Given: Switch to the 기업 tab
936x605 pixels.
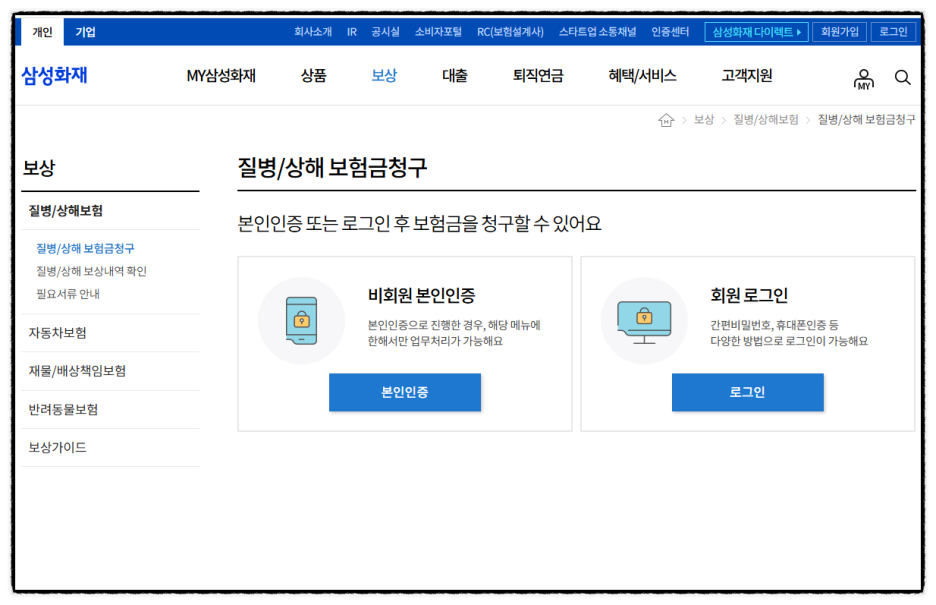Looking at the screenshot, I should tap(85, 32).
